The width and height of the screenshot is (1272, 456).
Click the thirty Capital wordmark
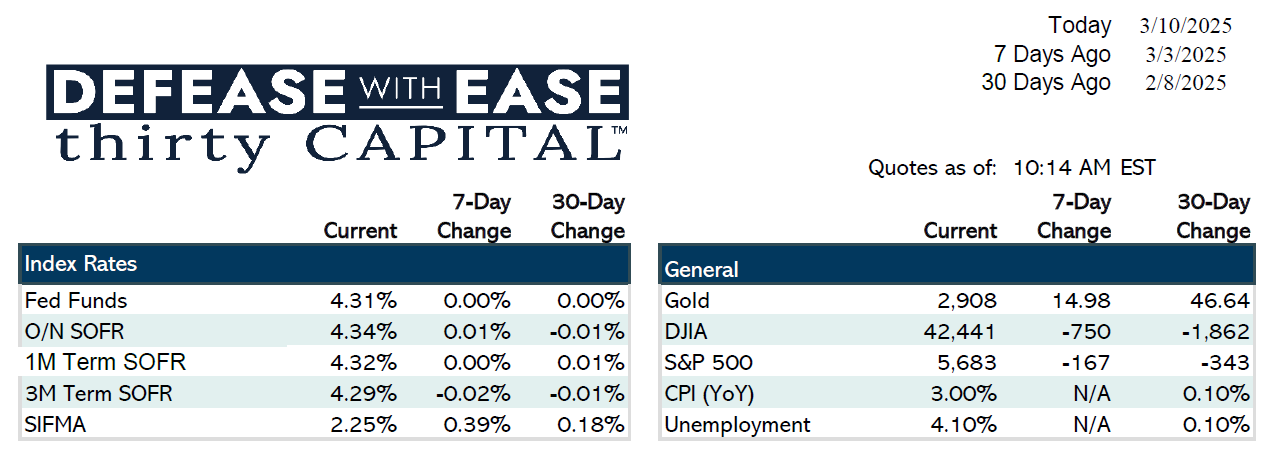click(x=342, y=143)
